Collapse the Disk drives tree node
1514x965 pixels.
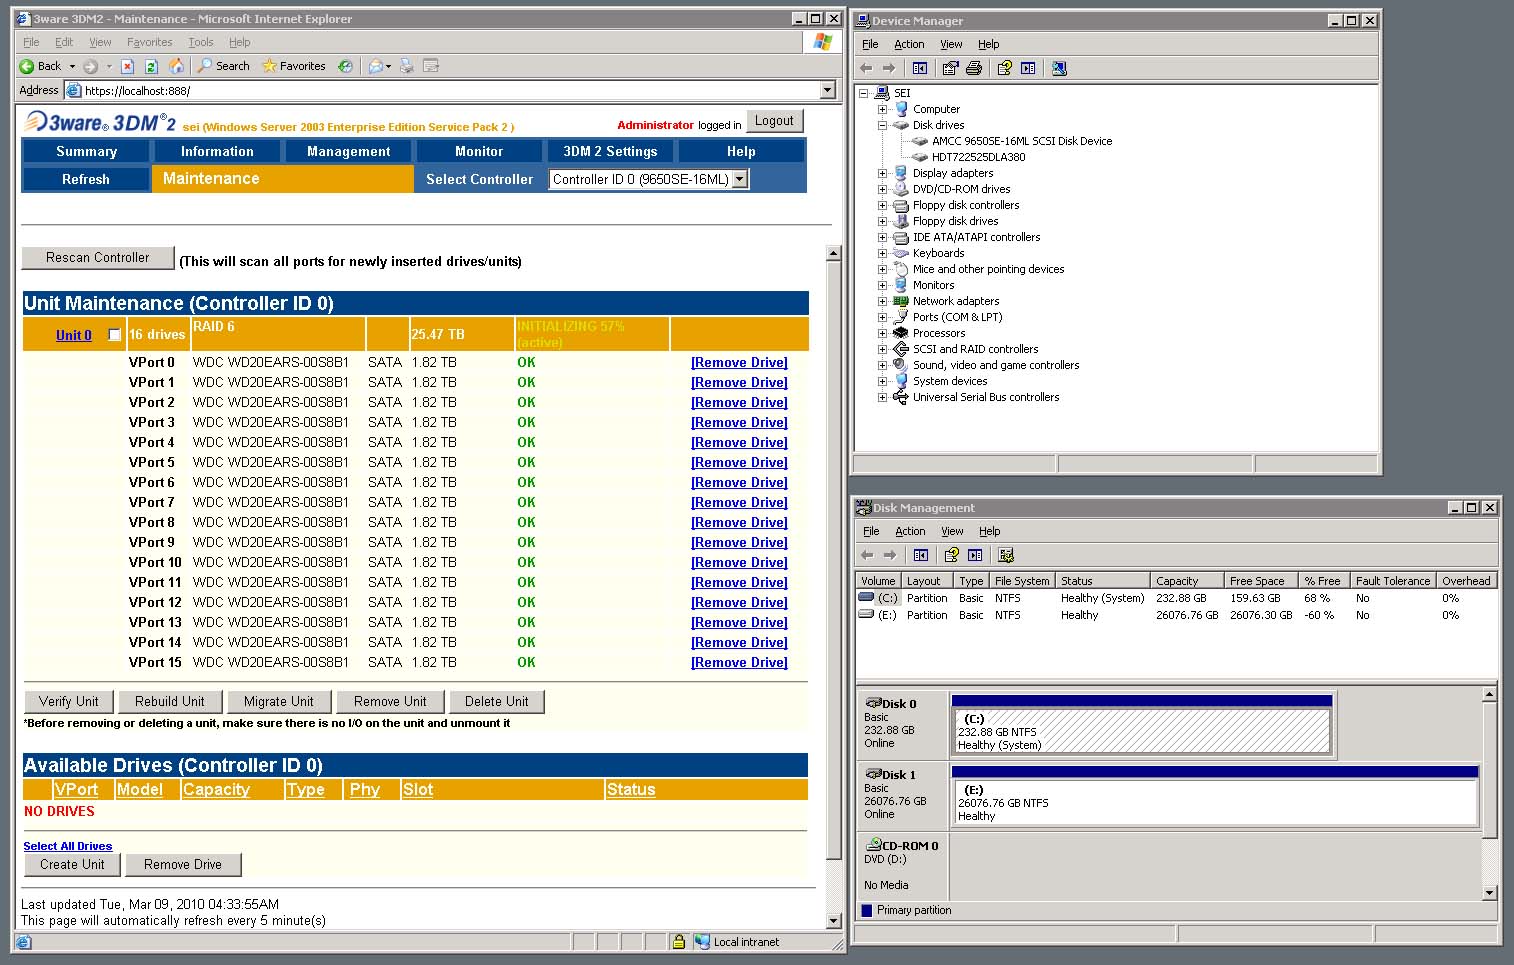click(883, 125)
